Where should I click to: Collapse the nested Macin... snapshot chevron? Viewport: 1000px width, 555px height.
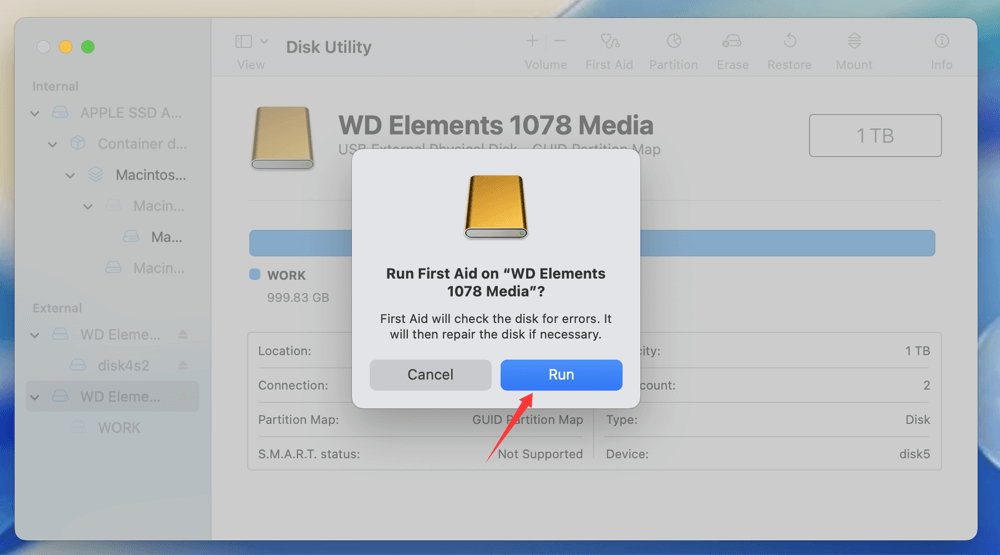click(x=89, y=207)
